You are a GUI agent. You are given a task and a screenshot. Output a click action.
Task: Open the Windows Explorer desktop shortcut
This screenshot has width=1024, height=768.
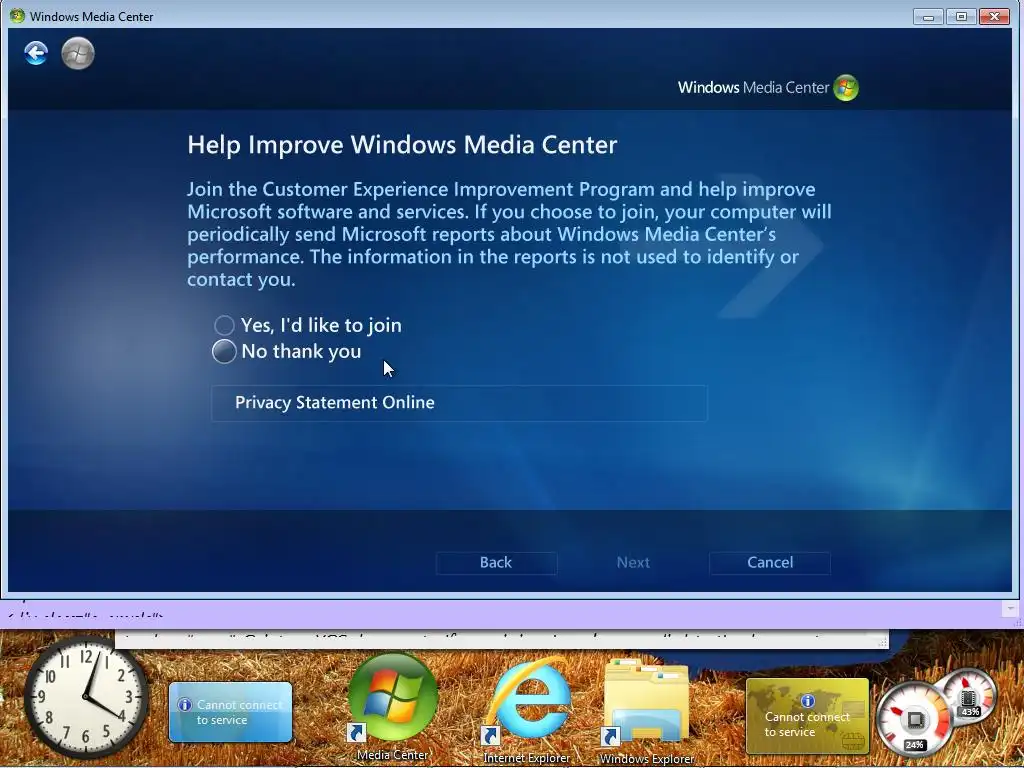[x=647, y=711]
